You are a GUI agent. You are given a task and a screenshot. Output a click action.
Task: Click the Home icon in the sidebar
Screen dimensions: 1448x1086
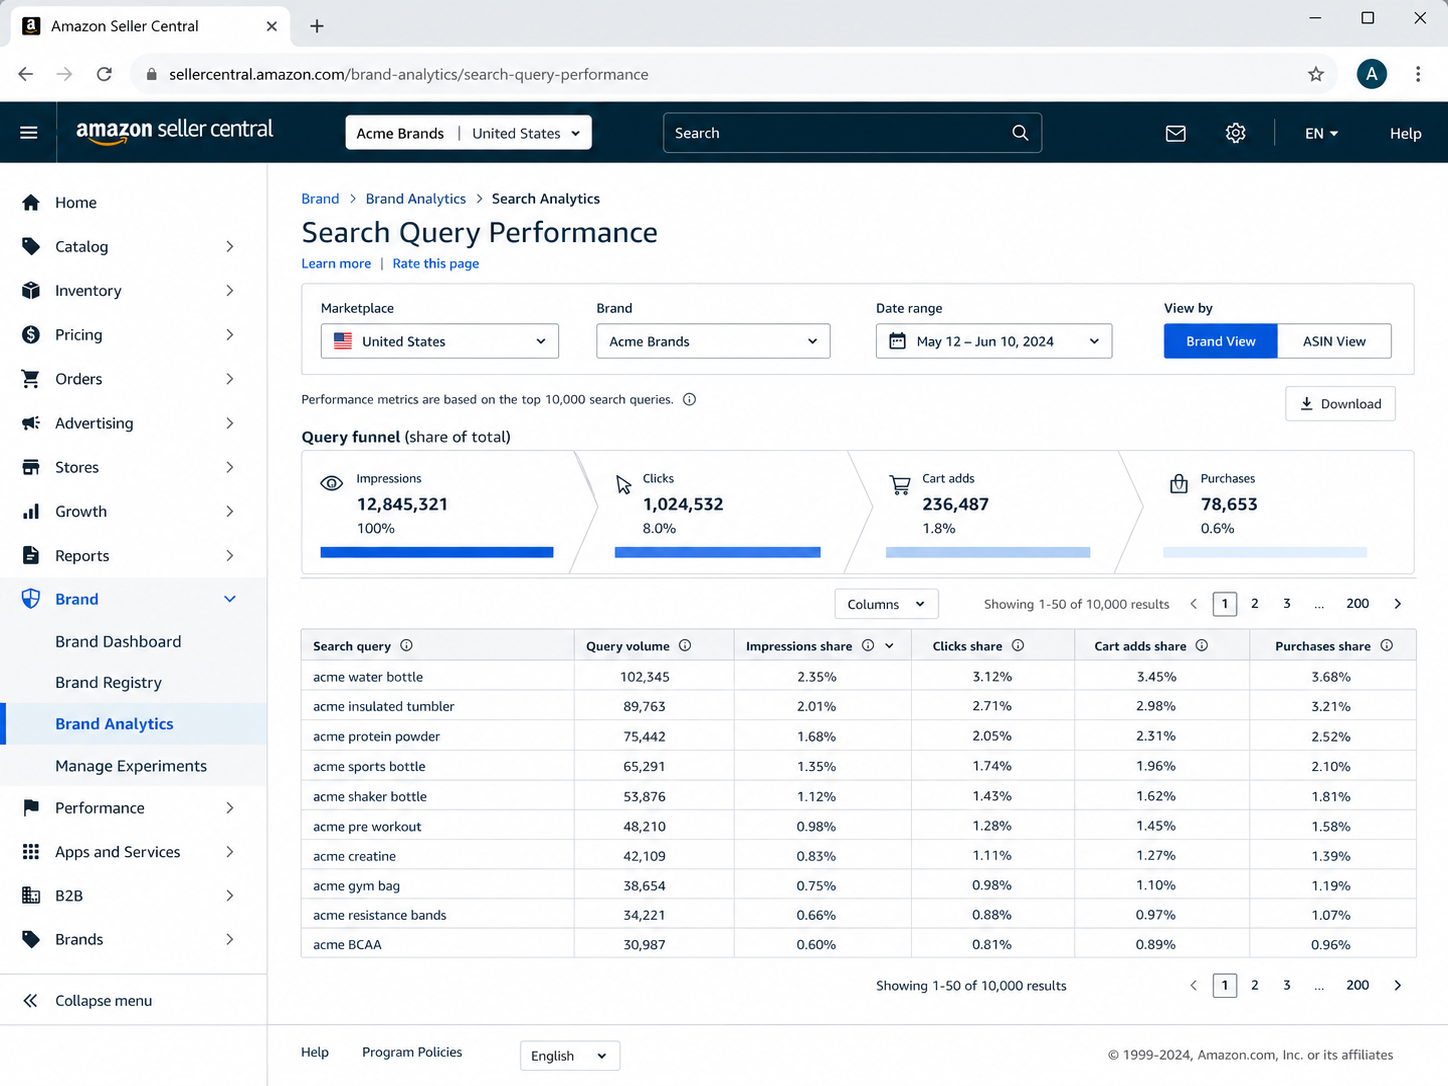pos(31,203)
